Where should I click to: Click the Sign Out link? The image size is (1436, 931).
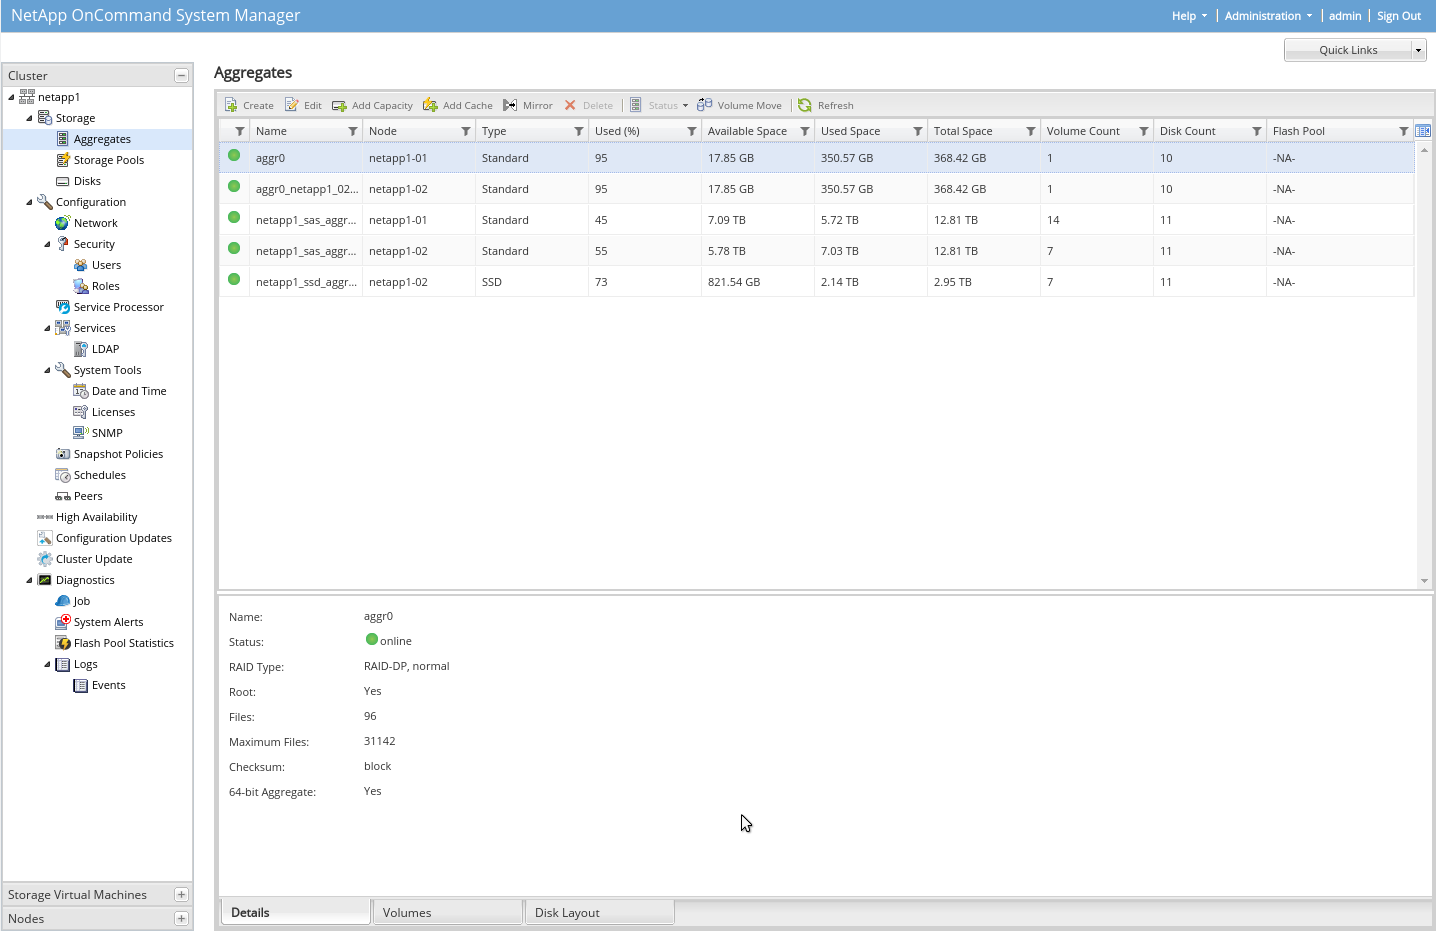click(1399, 16)
